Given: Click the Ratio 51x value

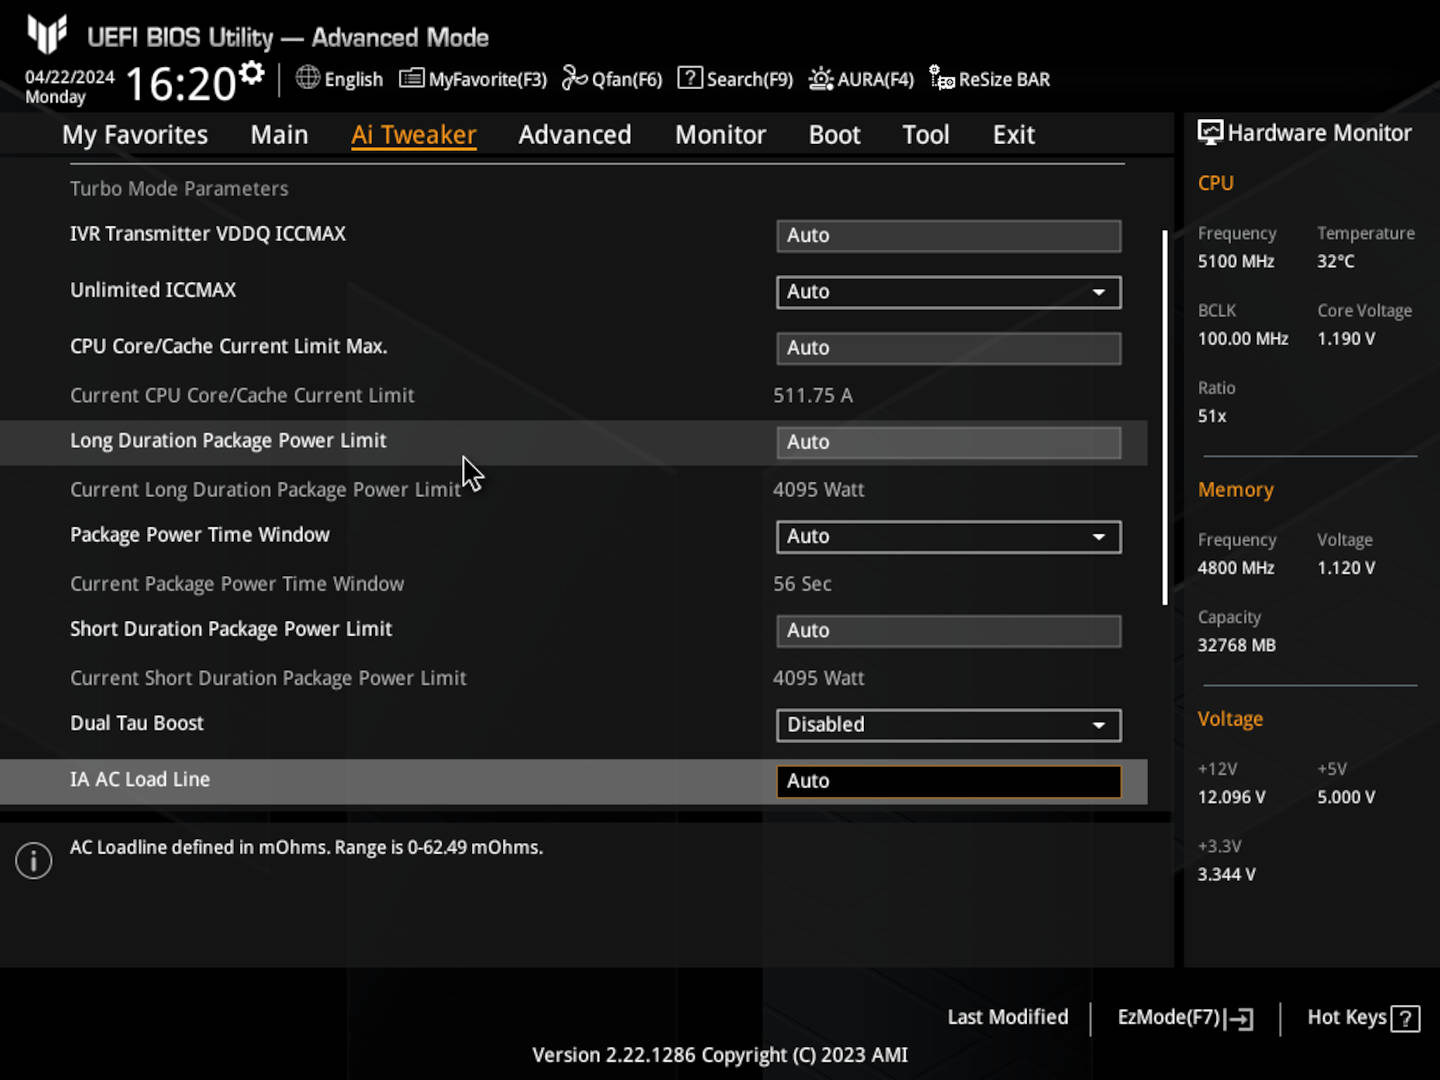Looking at the screenshot, I should 1212,416.
